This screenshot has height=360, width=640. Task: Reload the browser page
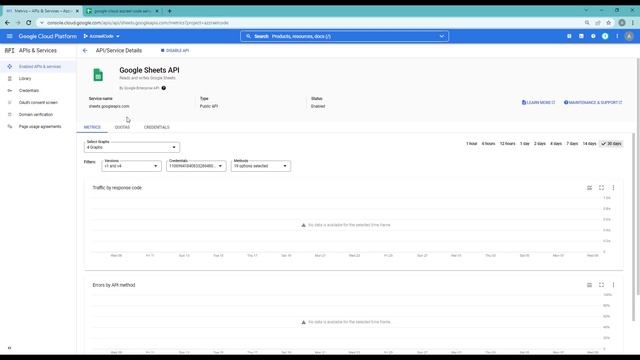click(29, 23)
